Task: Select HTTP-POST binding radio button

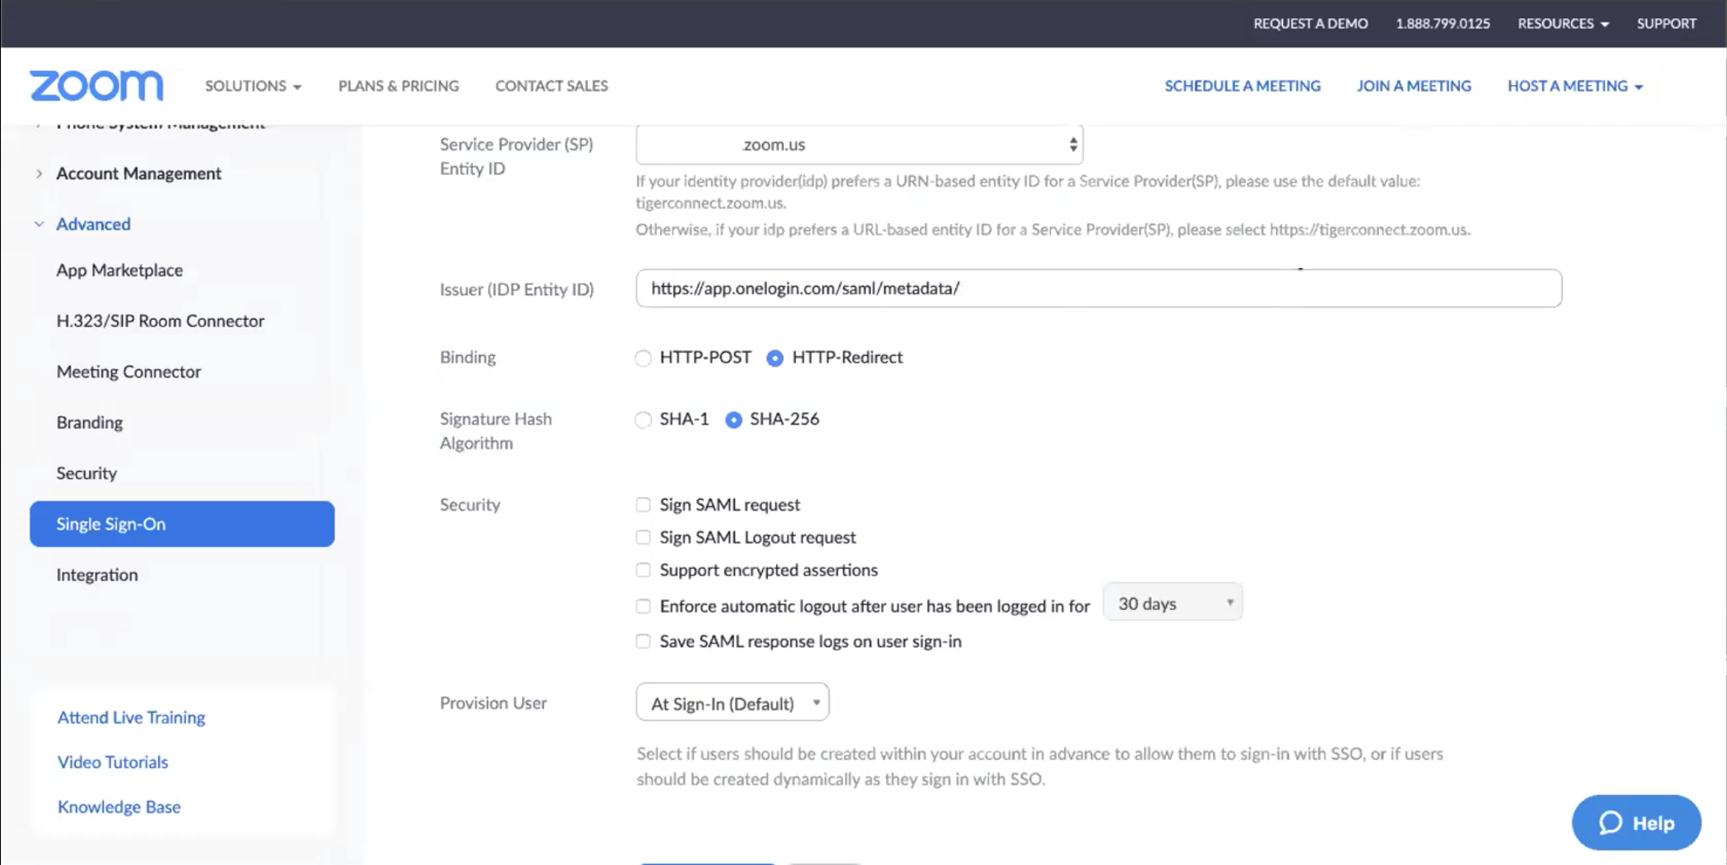Action: 643,358
